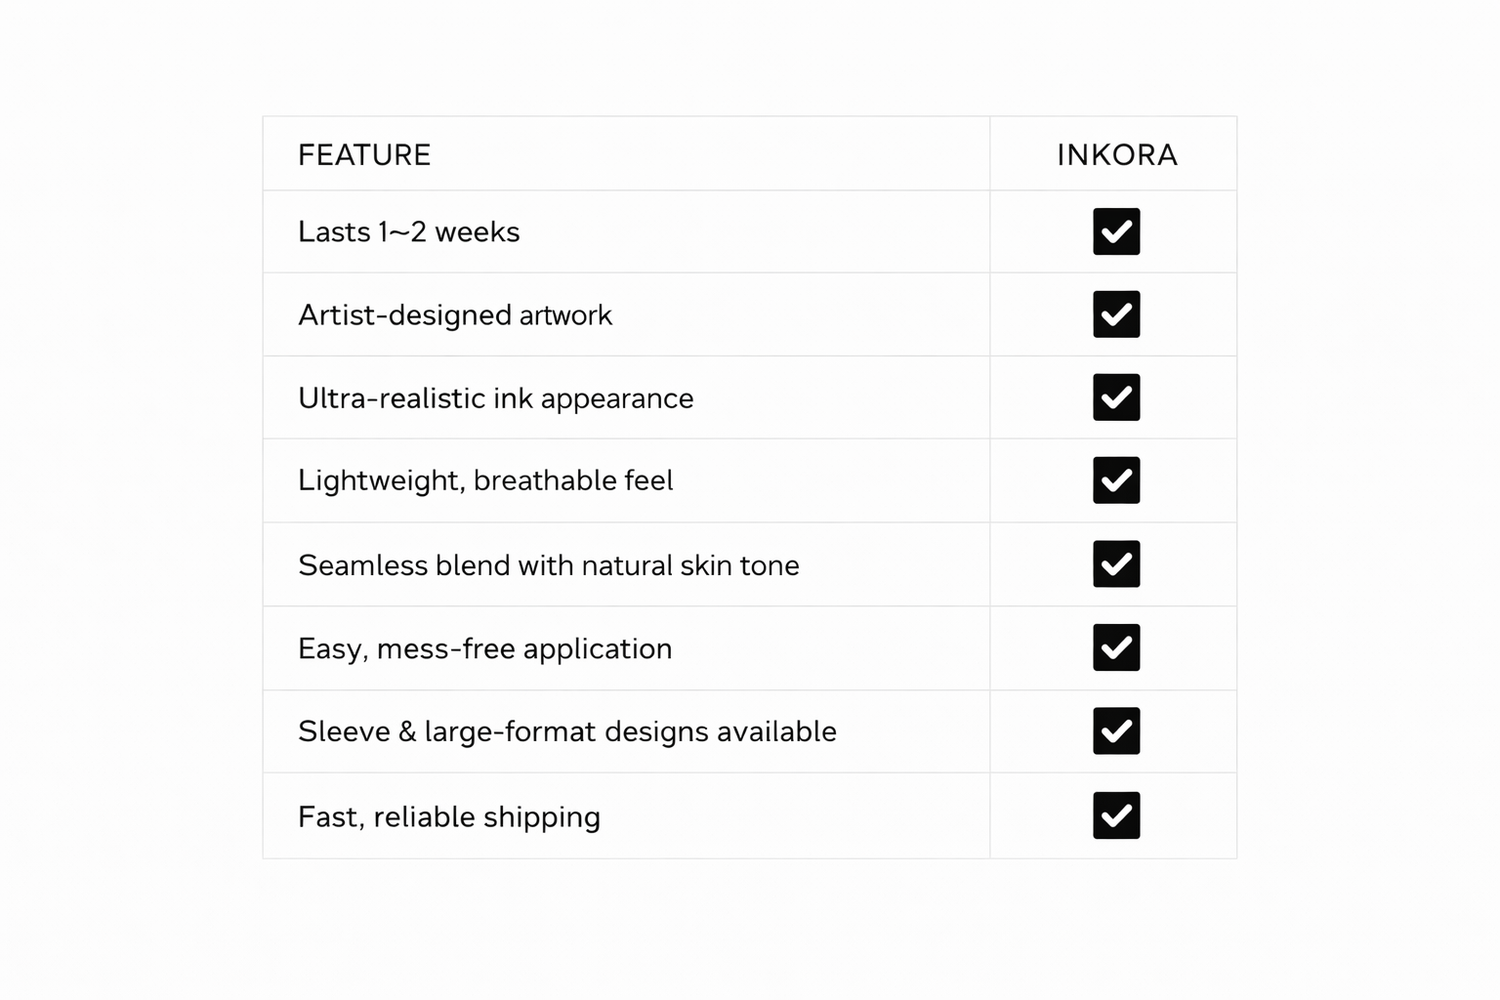Click 'Seamless blend with natural skin tone'
The width and height of the screenshot is (1500, 1000).
coord(548,565)
